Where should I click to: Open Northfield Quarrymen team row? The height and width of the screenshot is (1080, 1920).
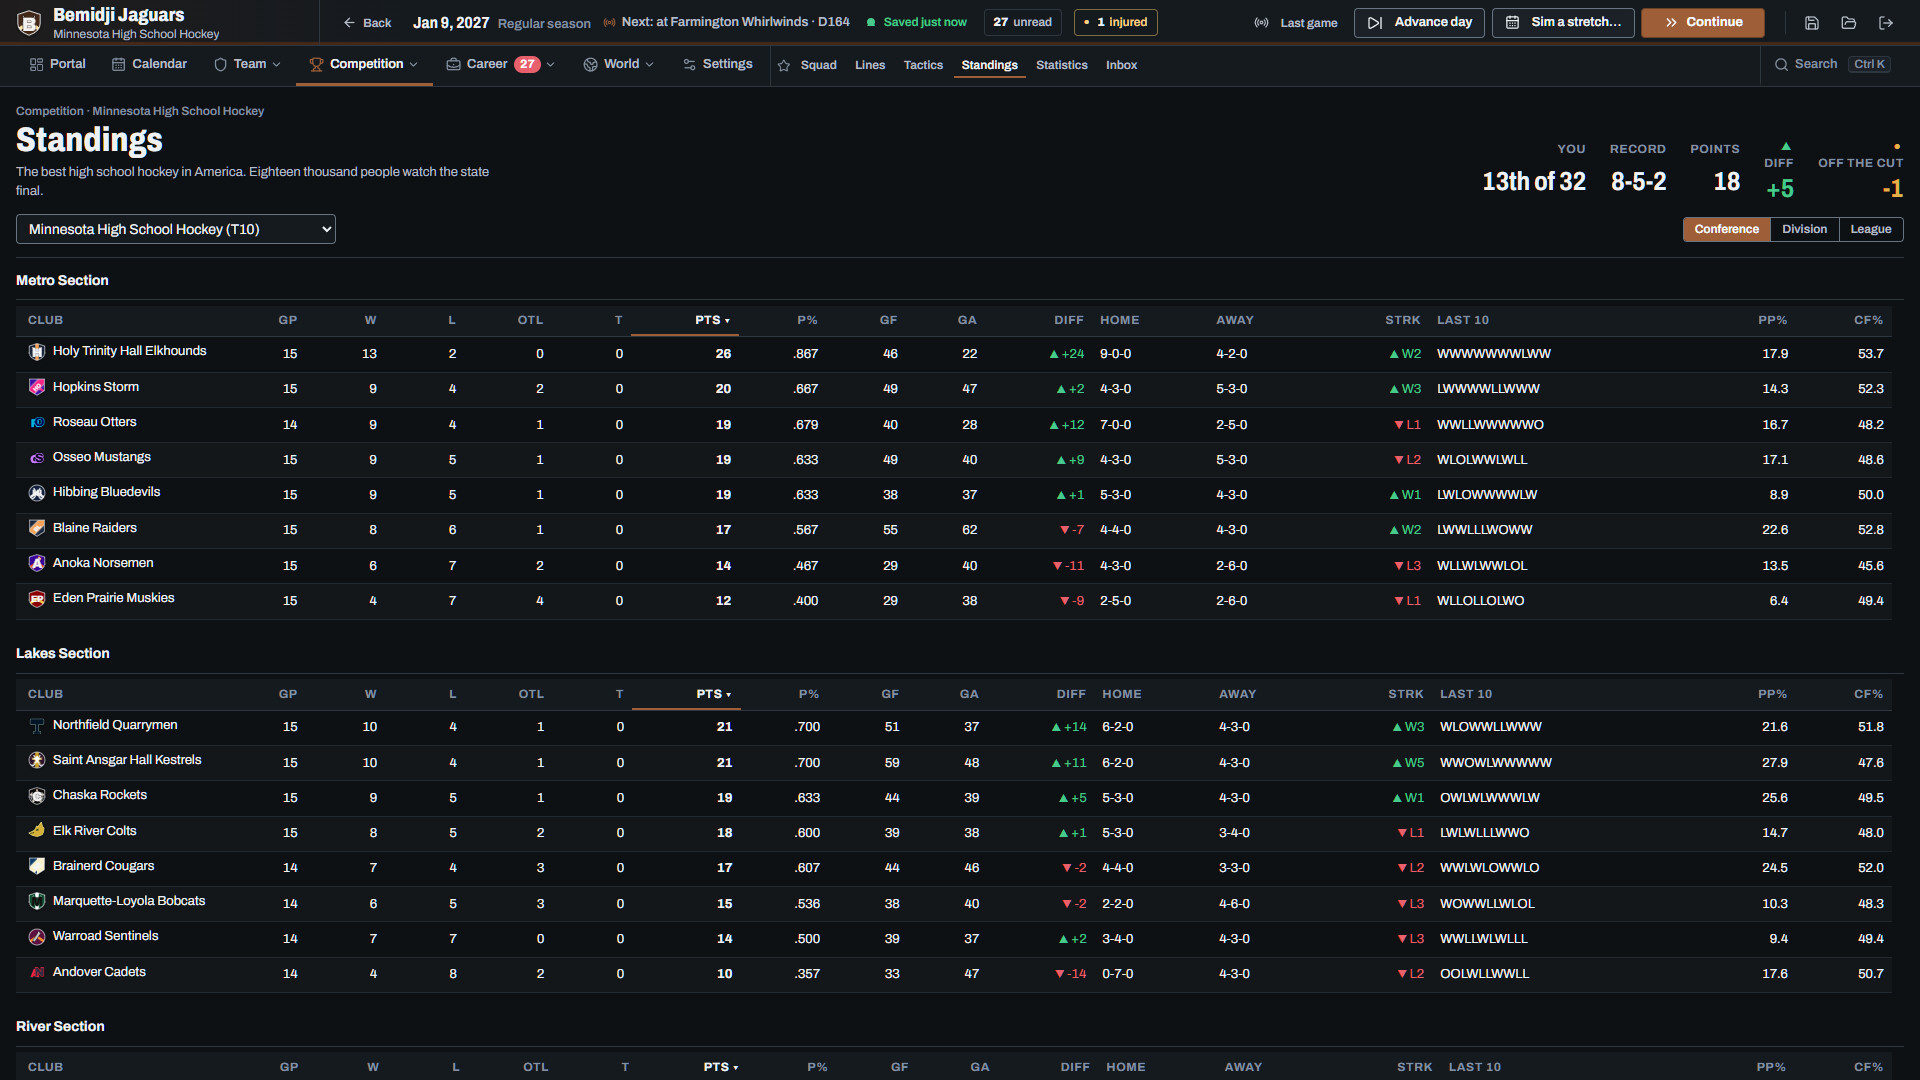953,727
